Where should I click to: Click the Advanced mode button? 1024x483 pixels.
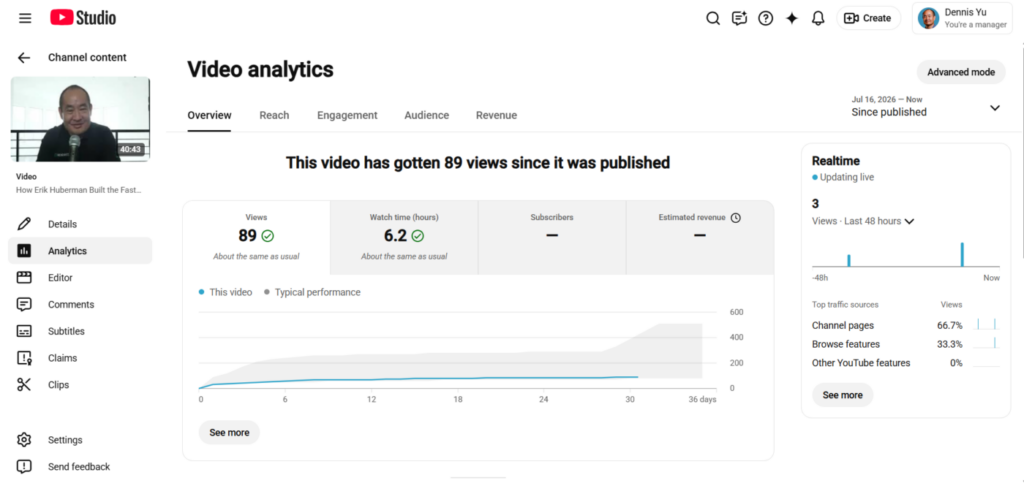pyautogui.click(x=961, y=72)
